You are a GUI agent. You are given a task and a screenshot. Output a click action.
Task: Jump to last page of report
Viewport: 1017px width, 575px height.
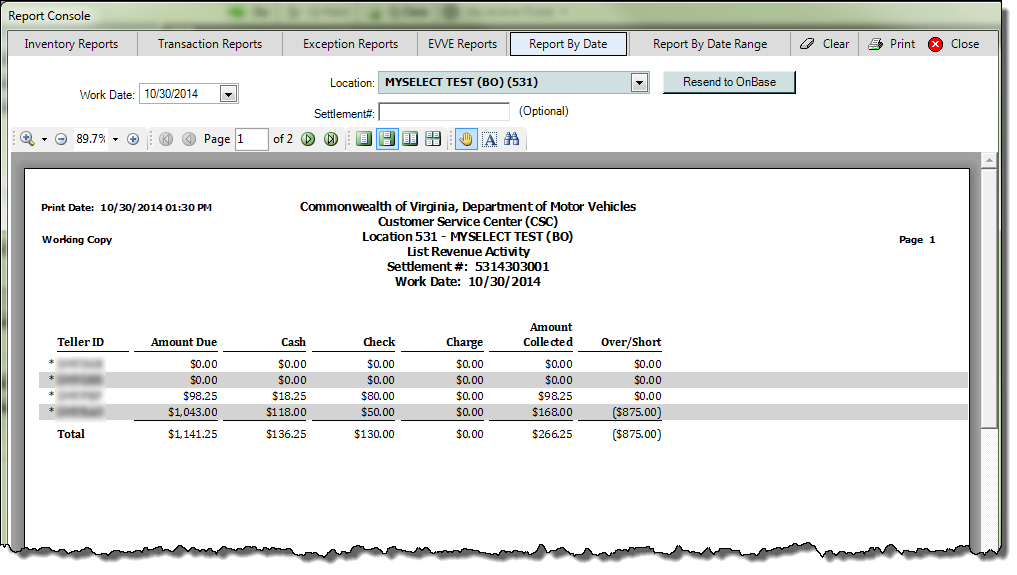pyautogui.click(x=330, y=139)
